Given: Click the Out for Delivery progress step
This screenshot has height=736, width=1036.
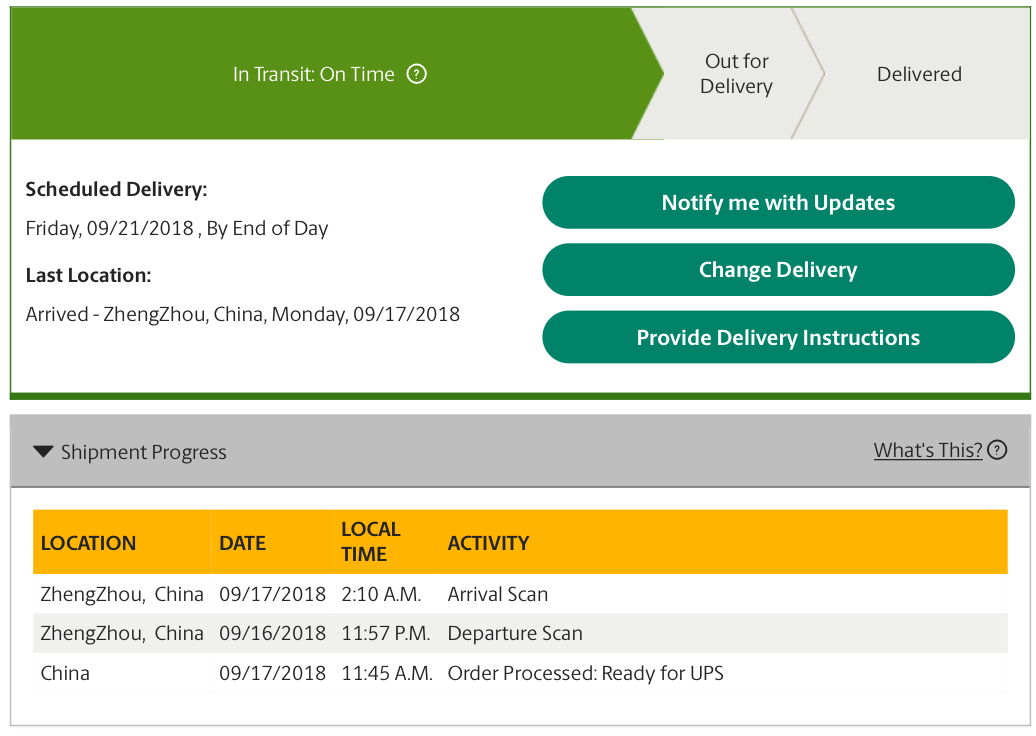Looking at the screenshot, I should pyautogui.click(x=737, y=73).
